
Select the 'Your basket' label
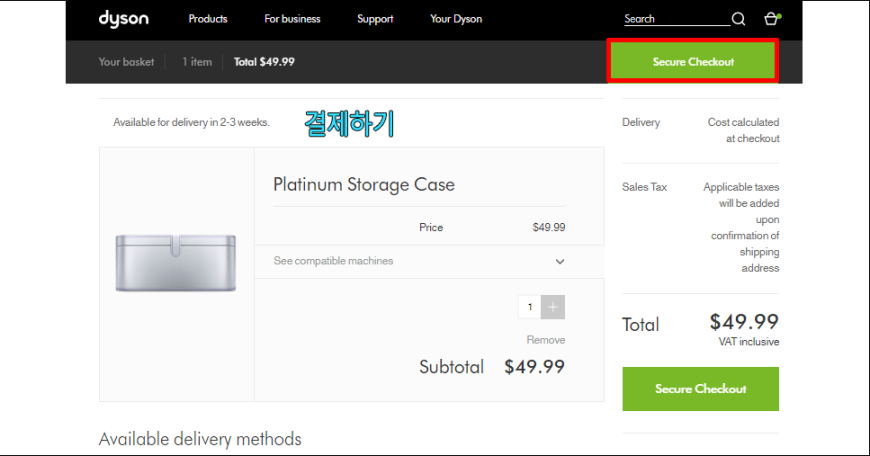(126, 62)
